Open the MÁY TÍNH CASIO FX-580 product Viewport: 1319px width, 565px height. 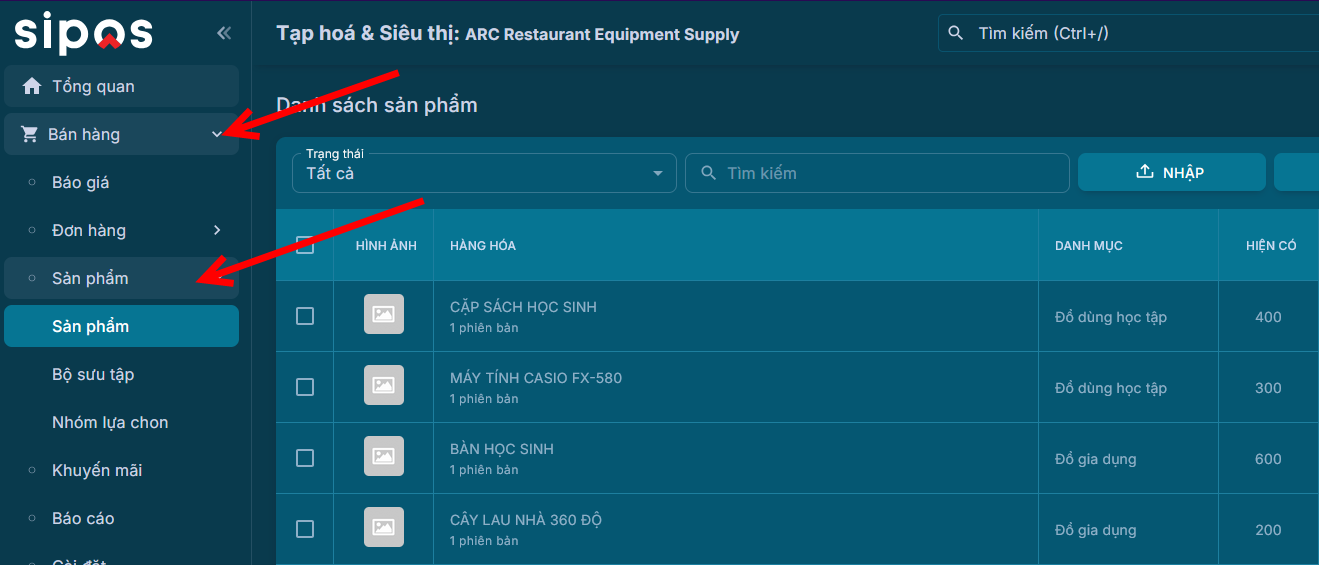(536, 378)
